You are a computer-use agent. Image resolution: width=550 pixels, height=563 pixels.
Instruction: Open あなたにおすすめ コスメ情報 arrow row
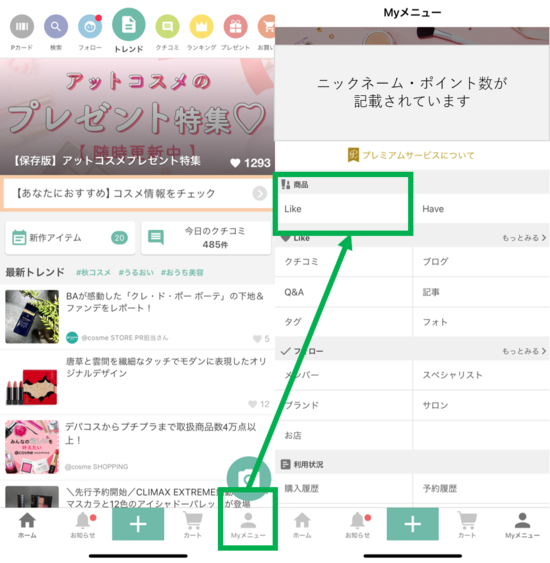pos(138,194)
